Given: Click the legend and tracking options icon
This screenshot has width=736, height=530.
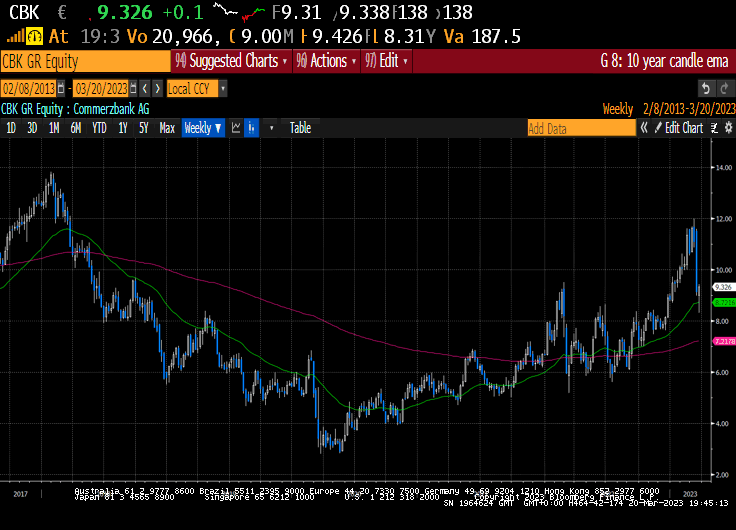Looking at the screenshot, I should click(715, 128).
